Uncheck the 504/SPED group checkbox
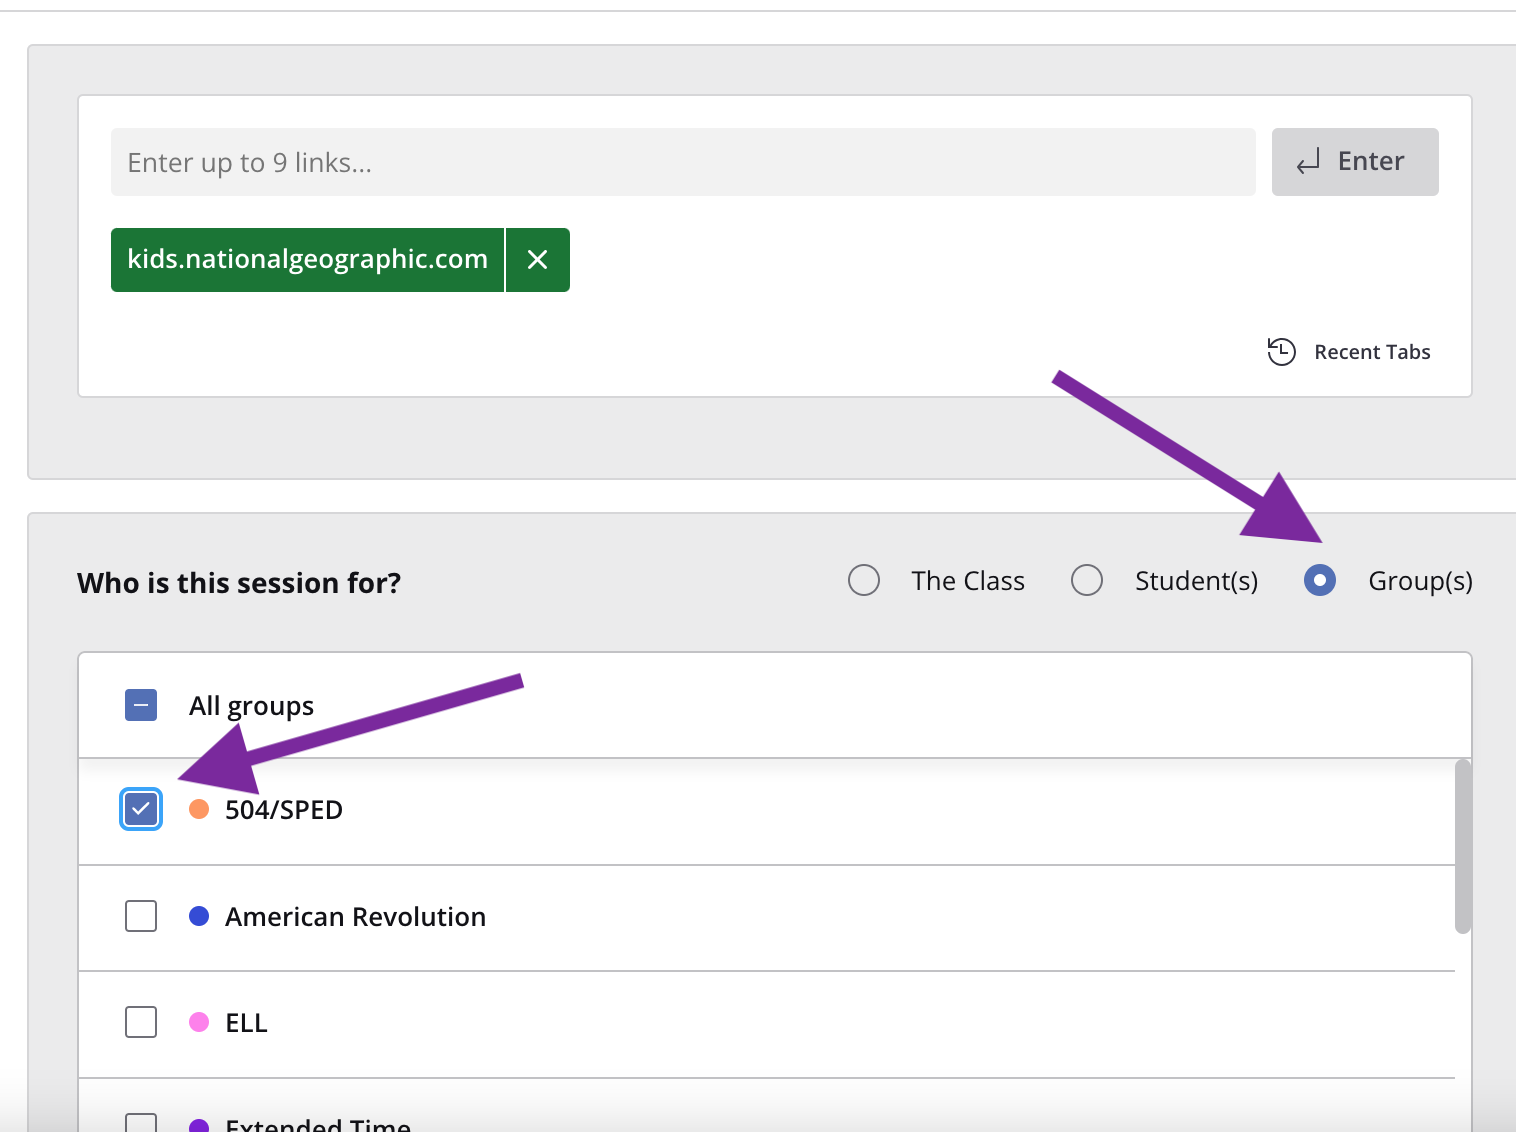 [140, 809]
